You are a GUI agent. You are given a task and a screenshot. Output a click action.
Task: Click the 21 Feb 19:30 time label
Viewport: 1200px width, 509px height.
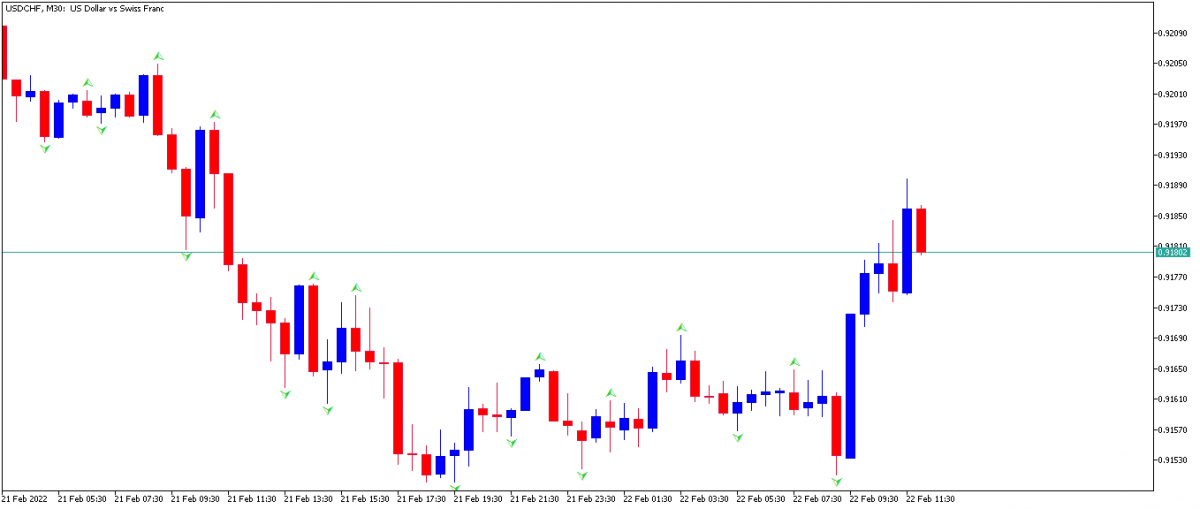478,498
